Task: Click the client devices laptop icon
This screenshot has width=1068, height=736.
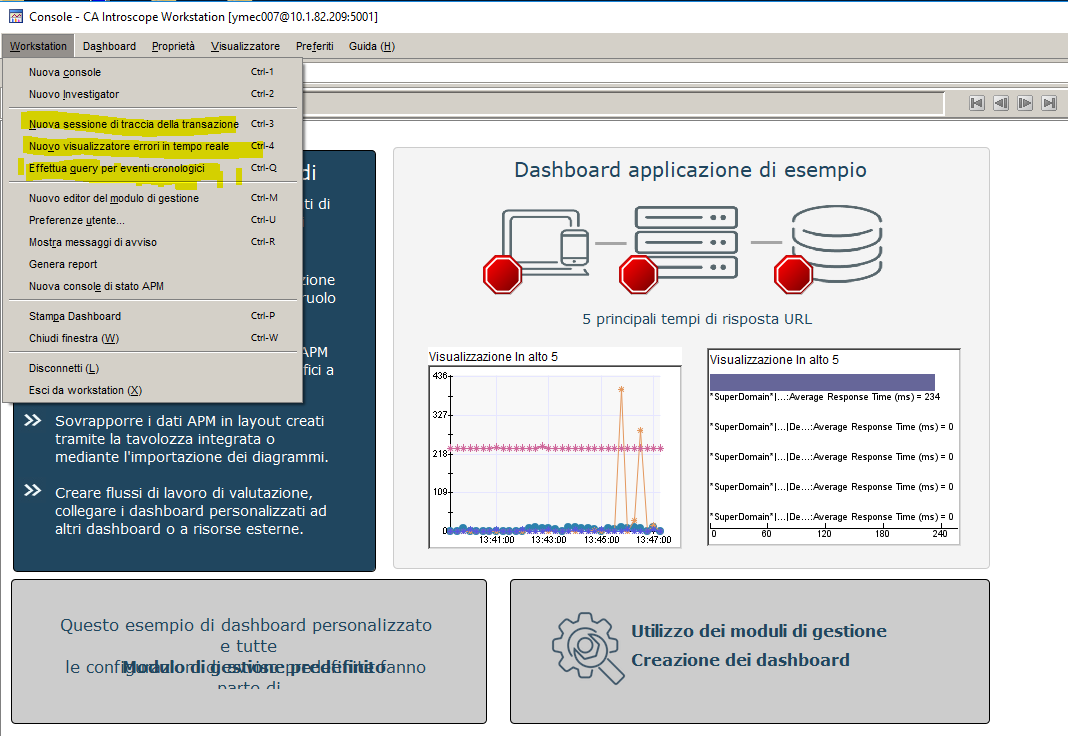Action: pyautogui.click(x=546, y=236)
